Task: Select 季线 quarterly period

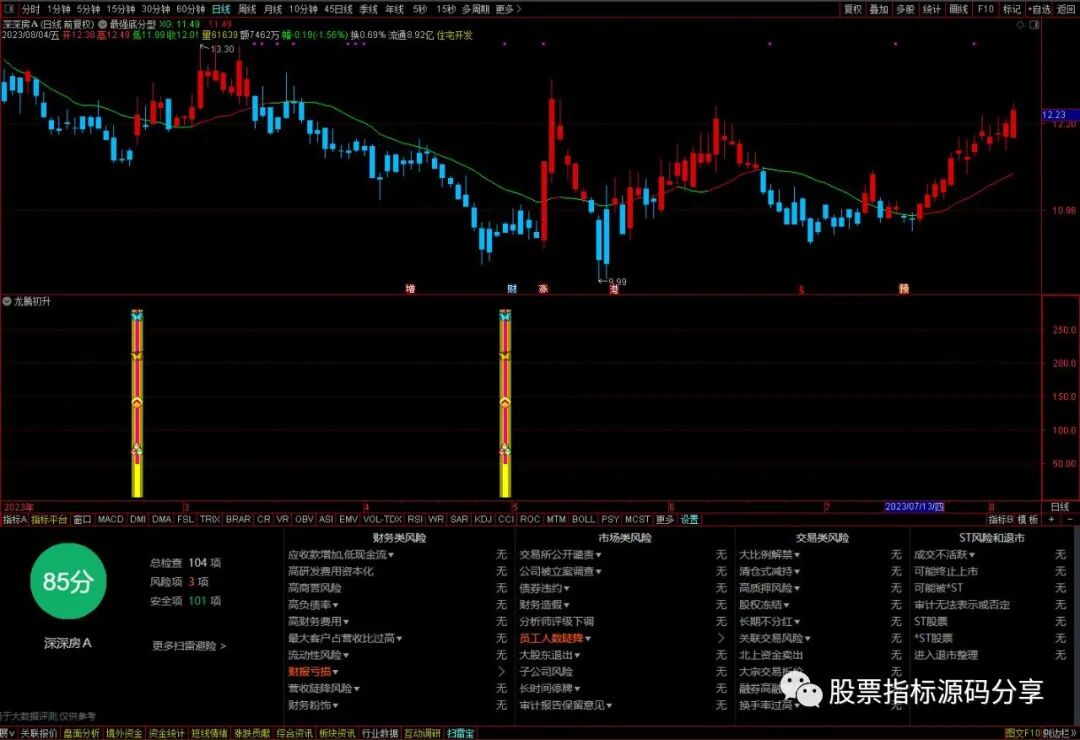Action: tap(368, 9)
